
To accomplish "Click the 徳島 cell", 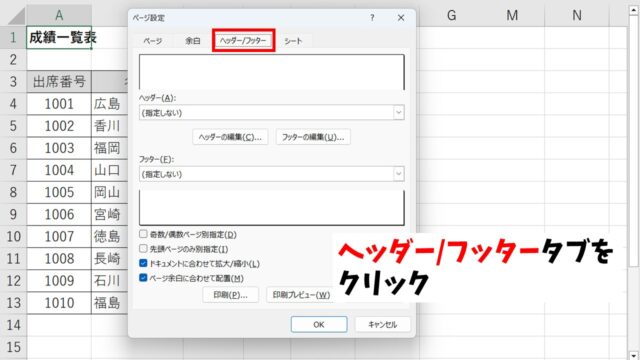I will click(109, 237).
